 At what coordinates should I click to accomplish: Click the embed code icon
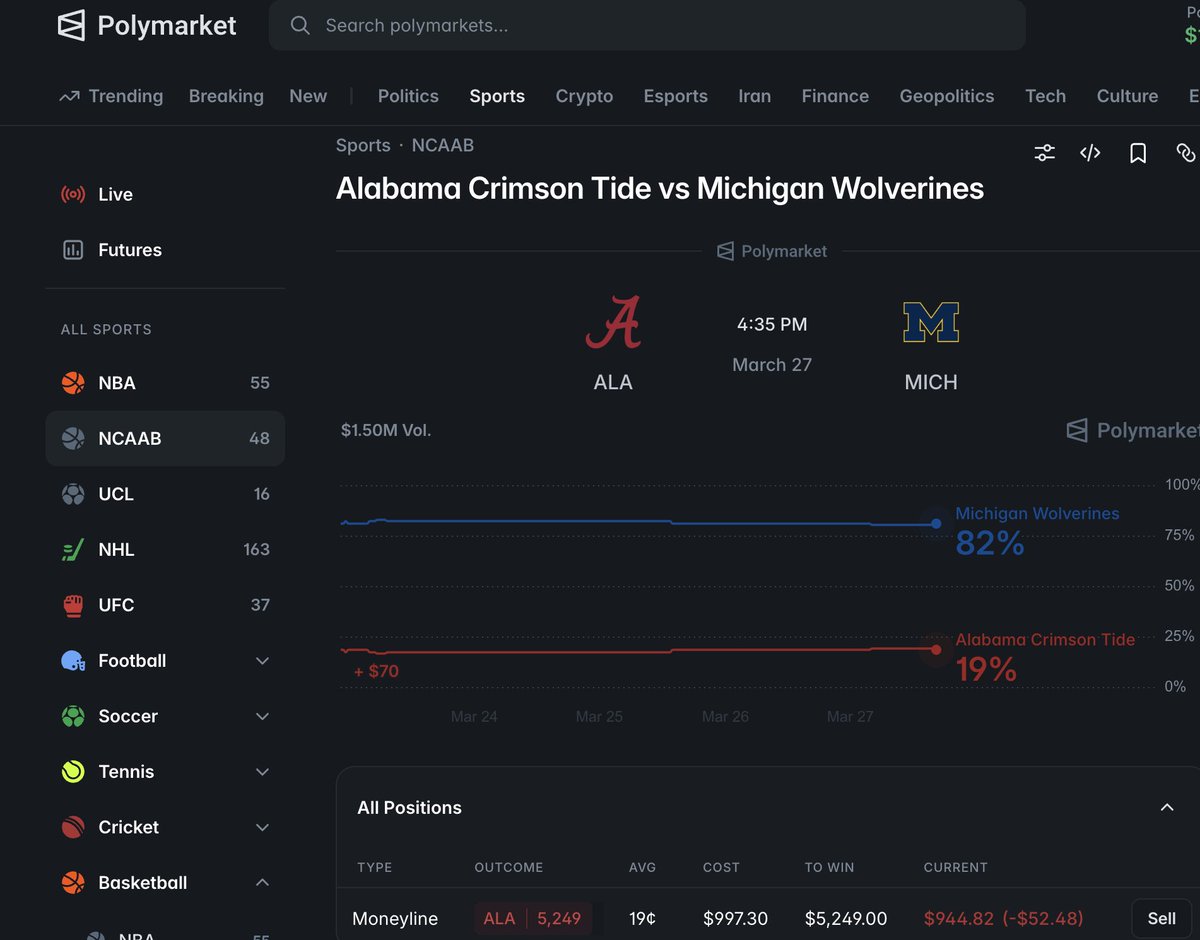coord(1091,153)
